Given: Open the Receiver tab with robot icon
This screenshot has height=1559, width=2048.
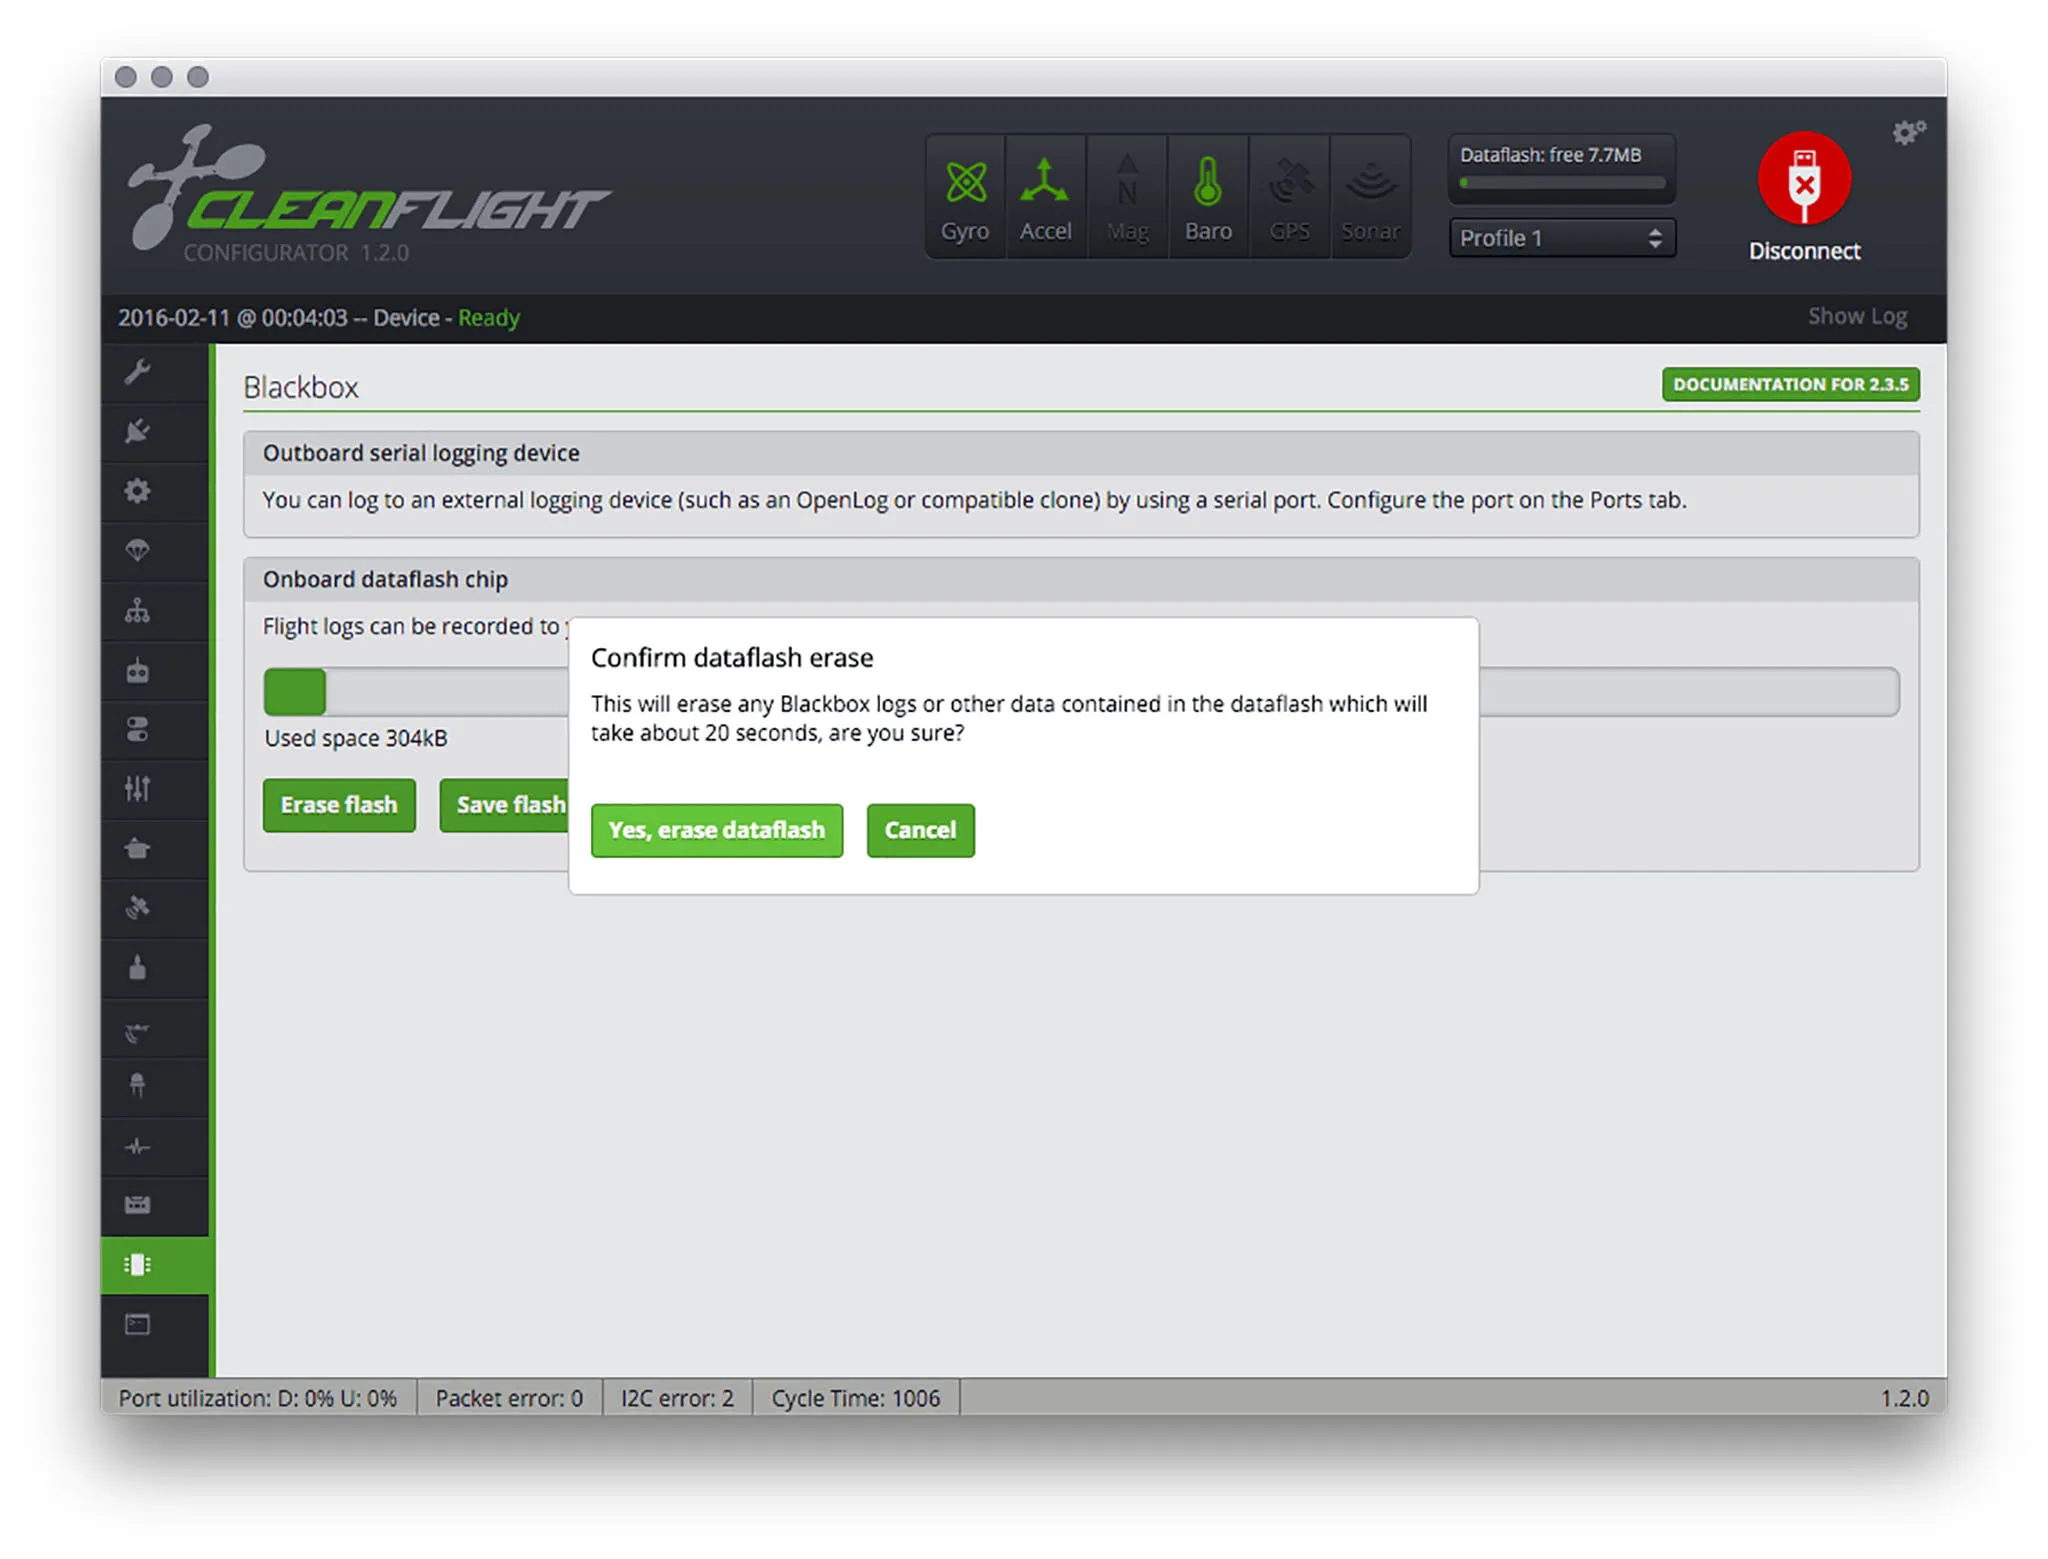Looking at the screenshot, I should [138, 670].
